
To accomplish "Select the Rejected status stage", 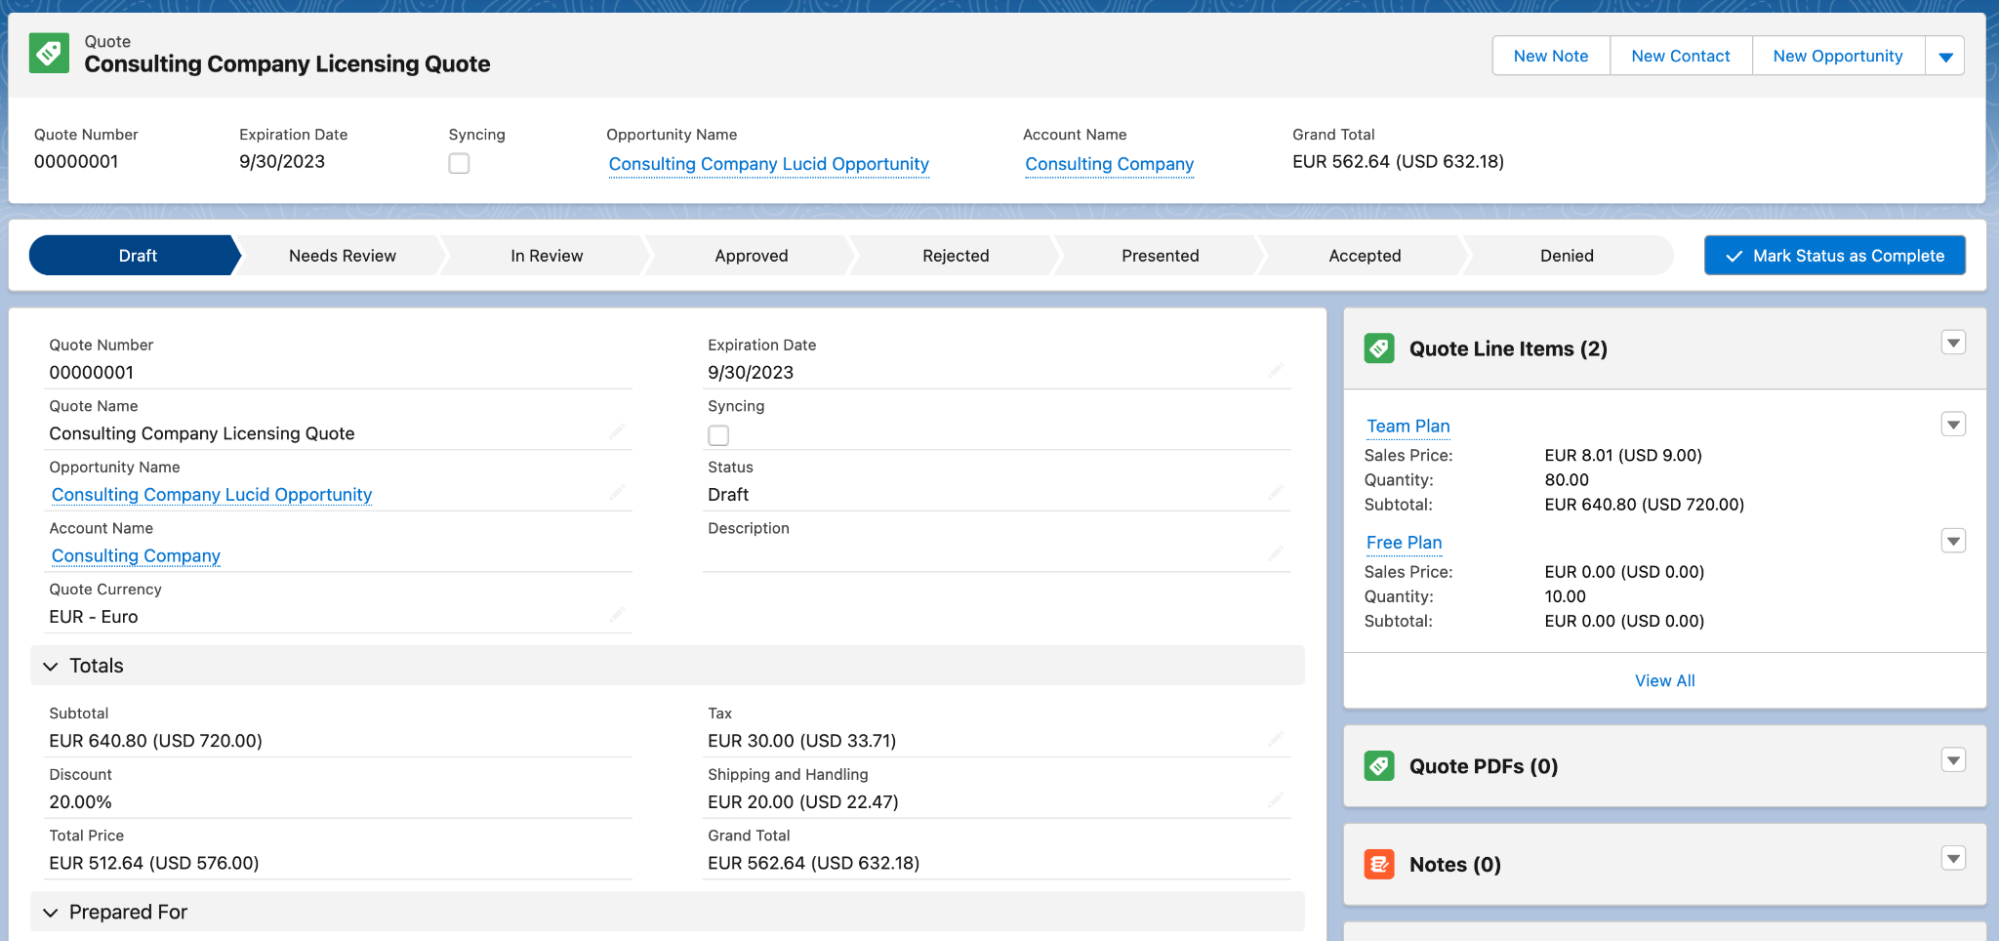I will 955,255.
